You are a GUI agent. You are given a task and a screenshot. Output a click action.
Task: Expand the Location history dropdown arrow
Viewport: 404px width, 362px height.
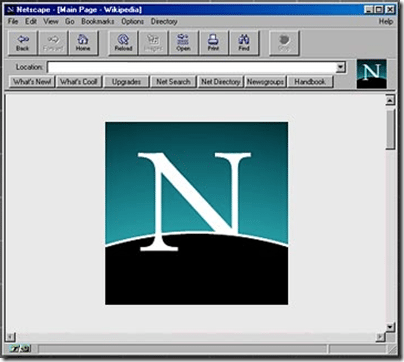(x=340, y=67)
